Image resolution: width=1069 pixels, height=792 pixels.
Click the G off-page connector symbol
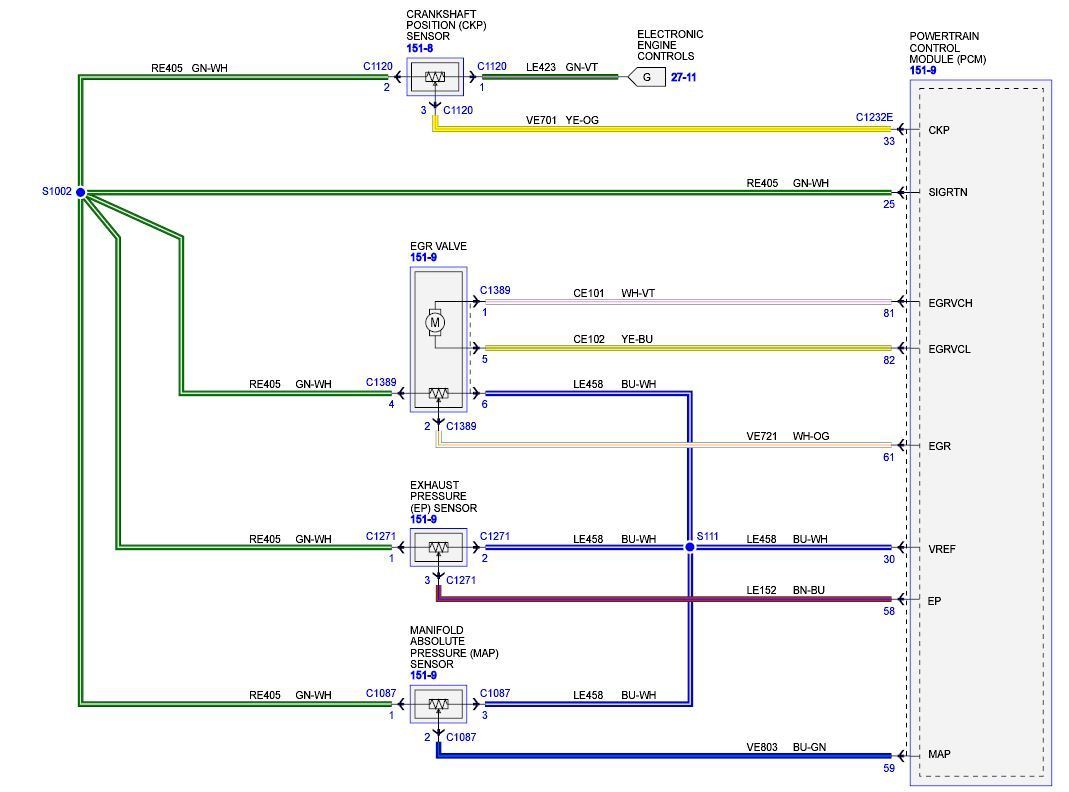647,77
